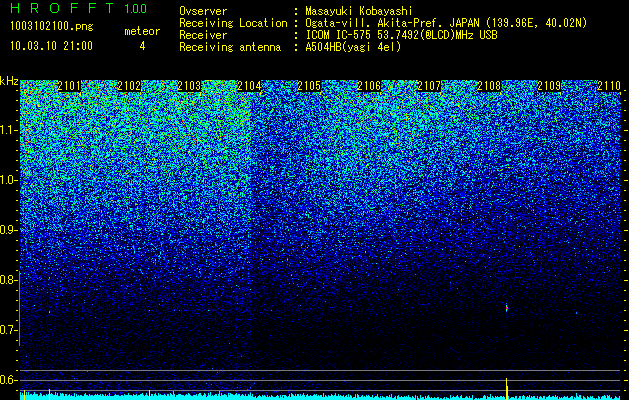Click the 2108 time marker

click(489, 86)
